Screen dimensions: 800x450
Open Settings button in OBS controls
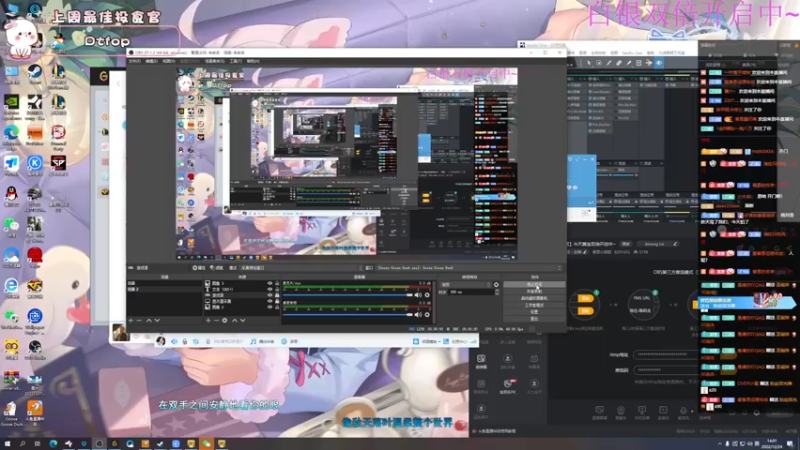(534, 312)
